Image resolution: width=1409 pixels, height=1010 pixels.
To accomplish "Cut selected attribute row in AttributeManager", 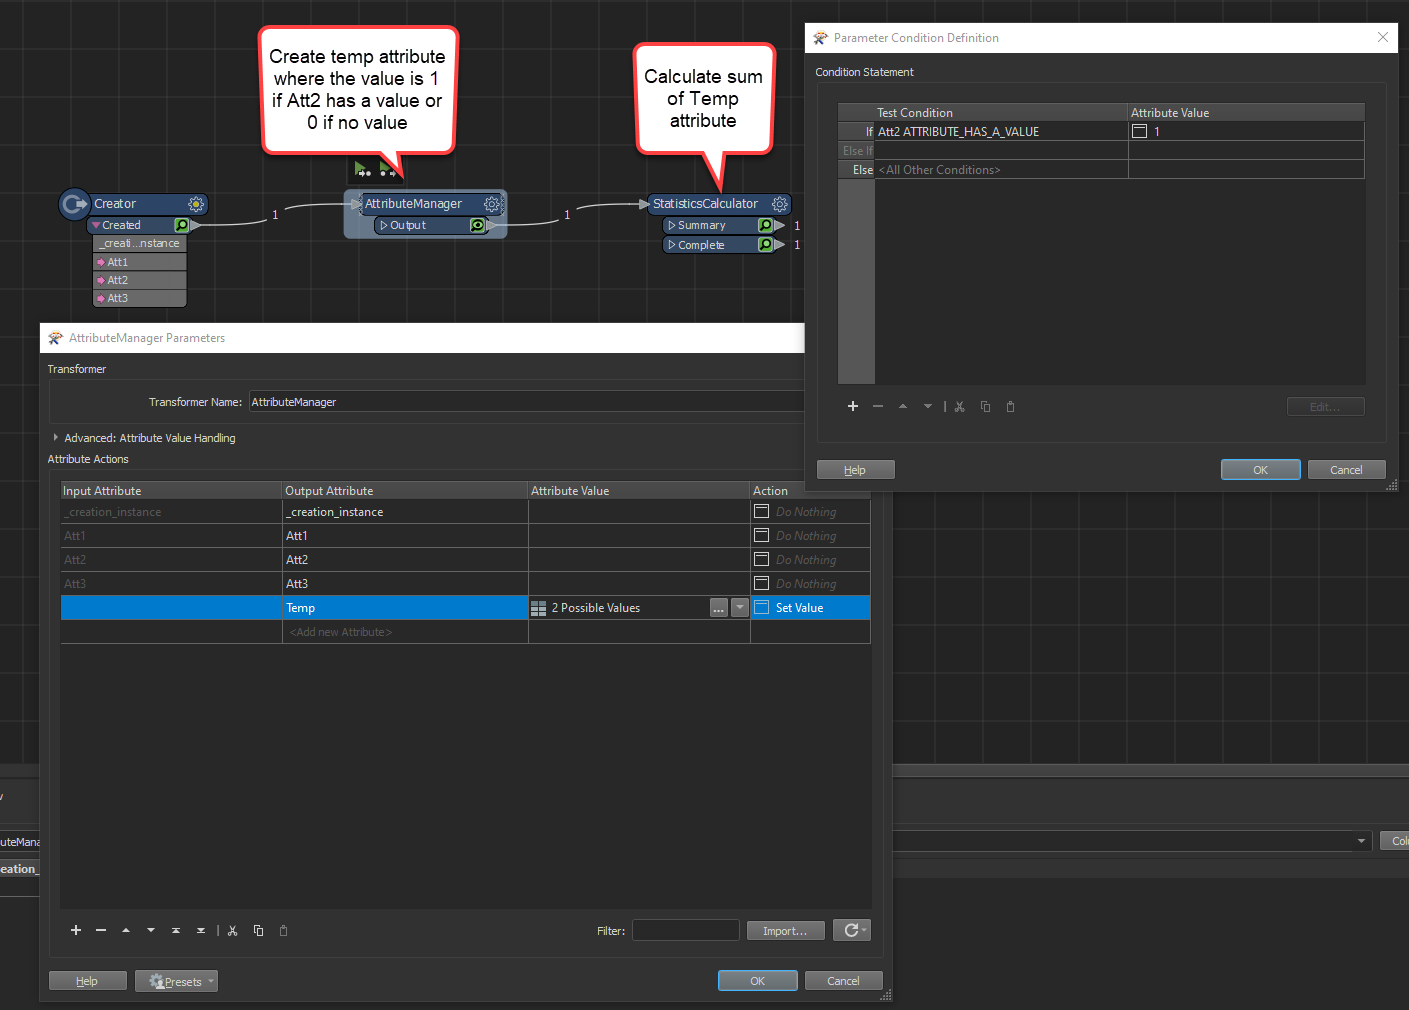I will 233,930.
